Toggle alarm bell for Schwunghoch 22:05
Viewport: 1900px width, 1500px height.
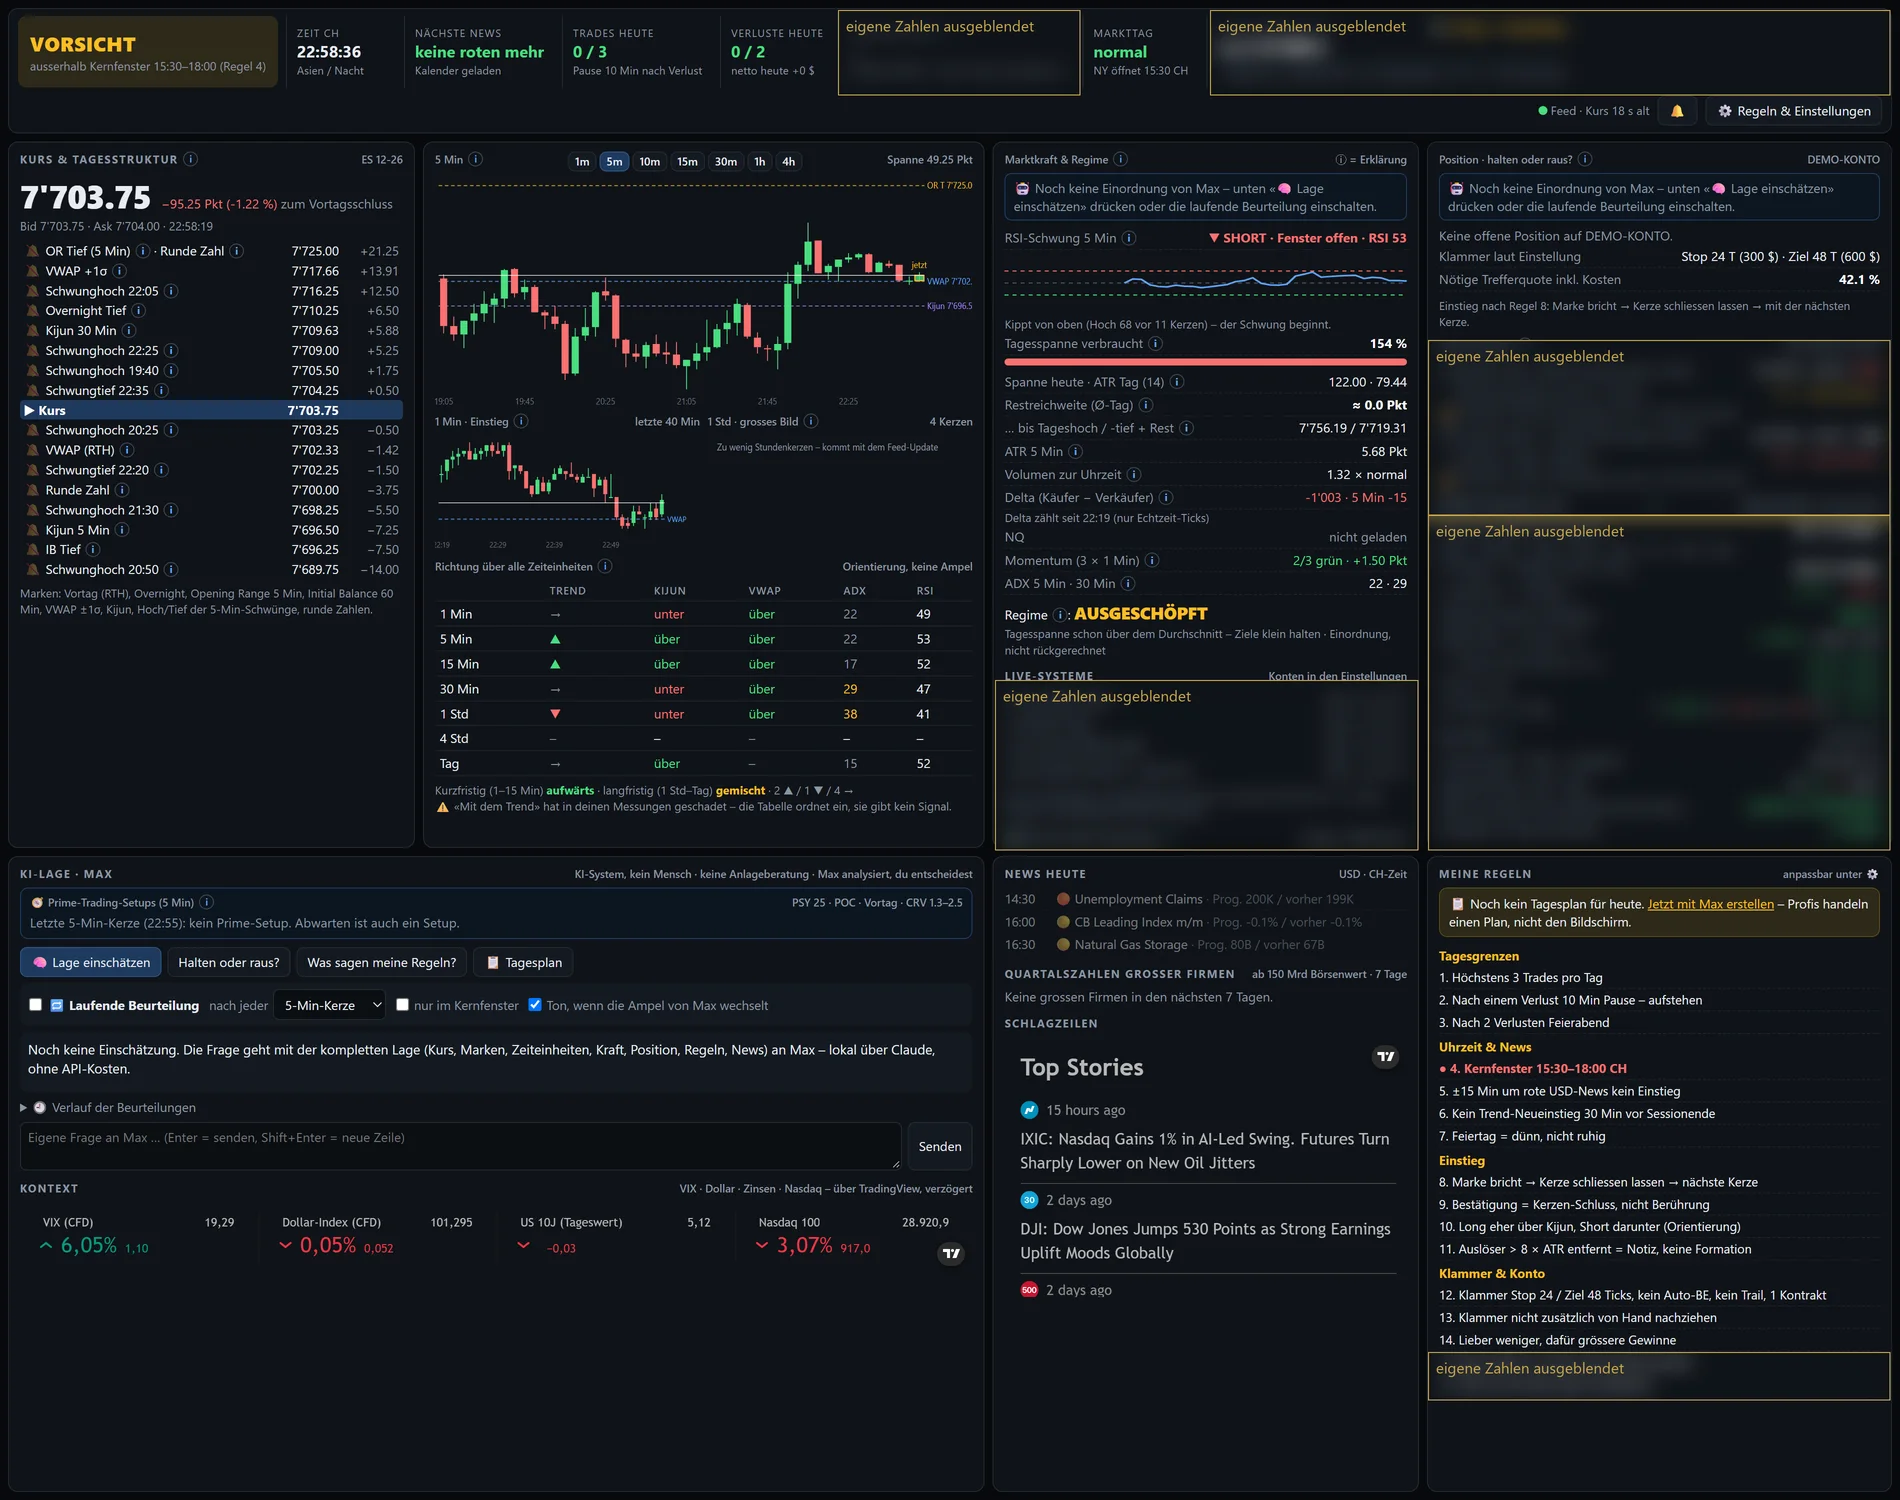pos(33,291)
